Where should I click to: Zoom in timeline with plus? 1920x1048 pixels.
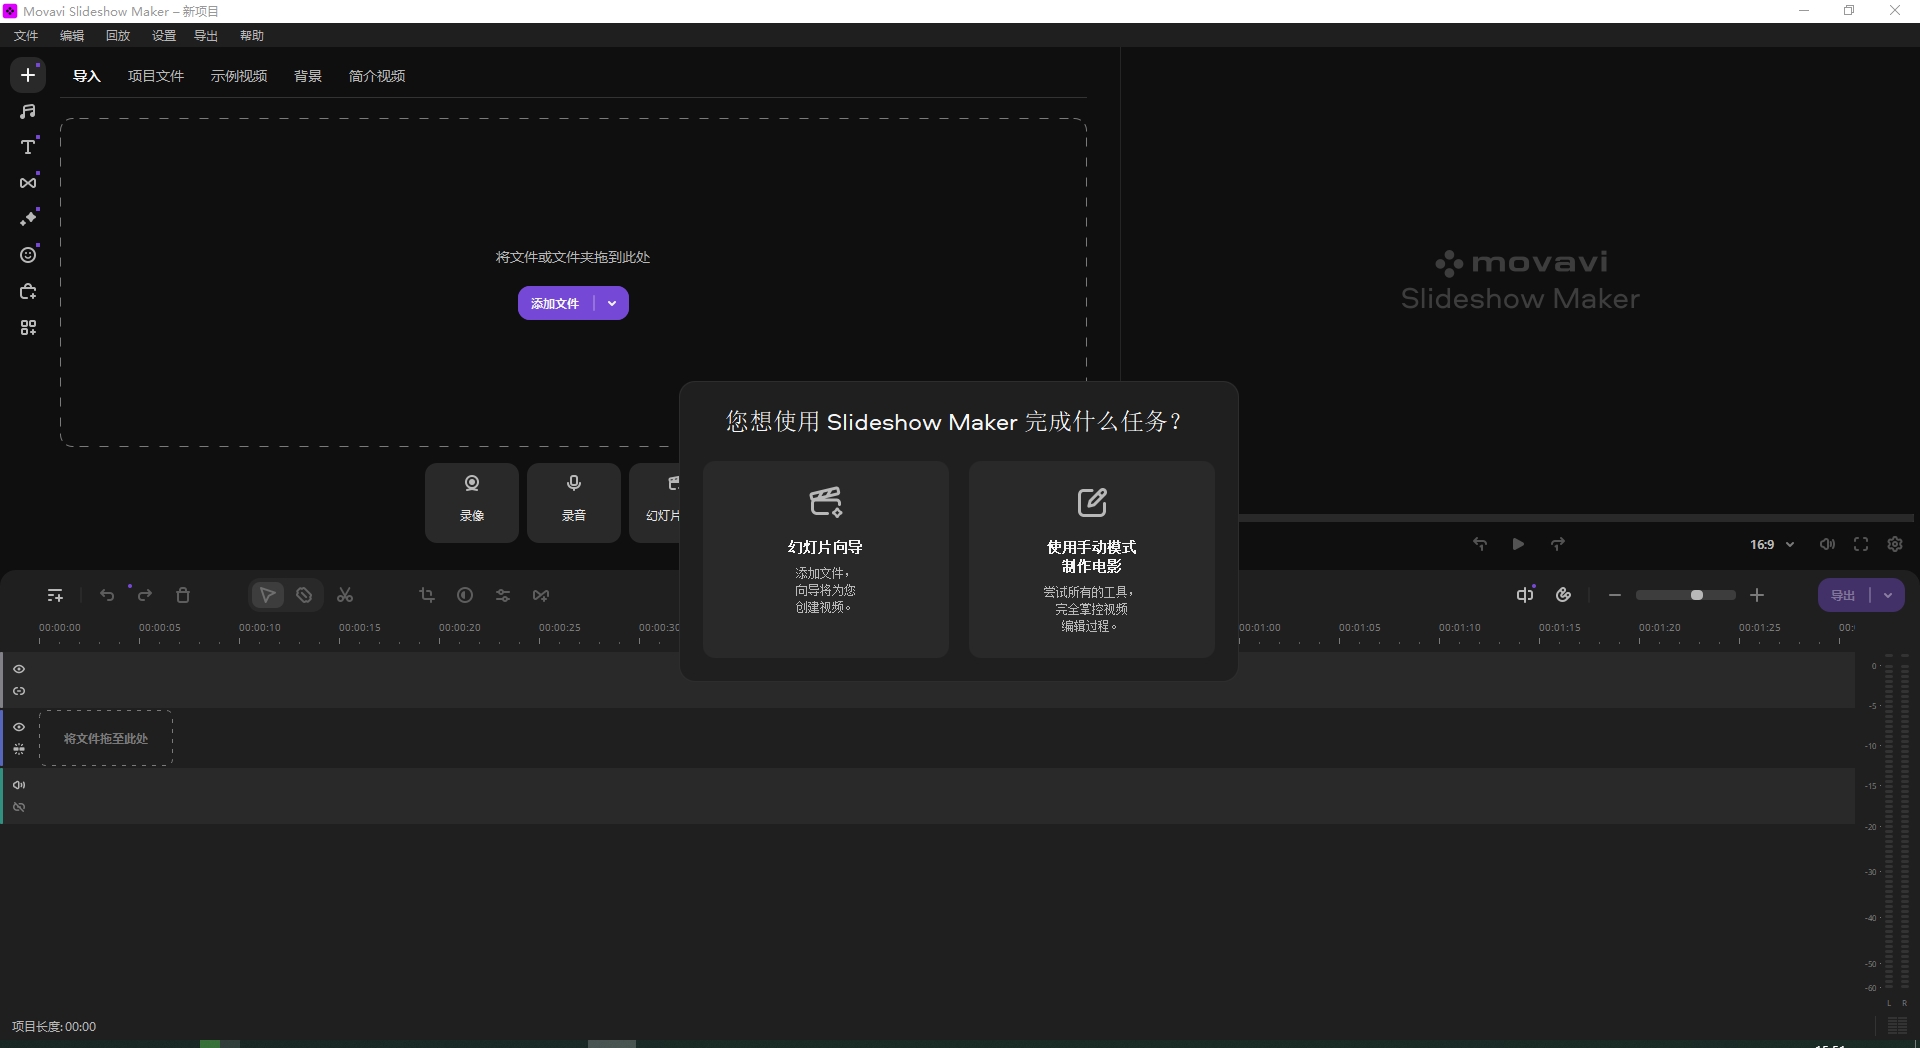point(1757,595)
